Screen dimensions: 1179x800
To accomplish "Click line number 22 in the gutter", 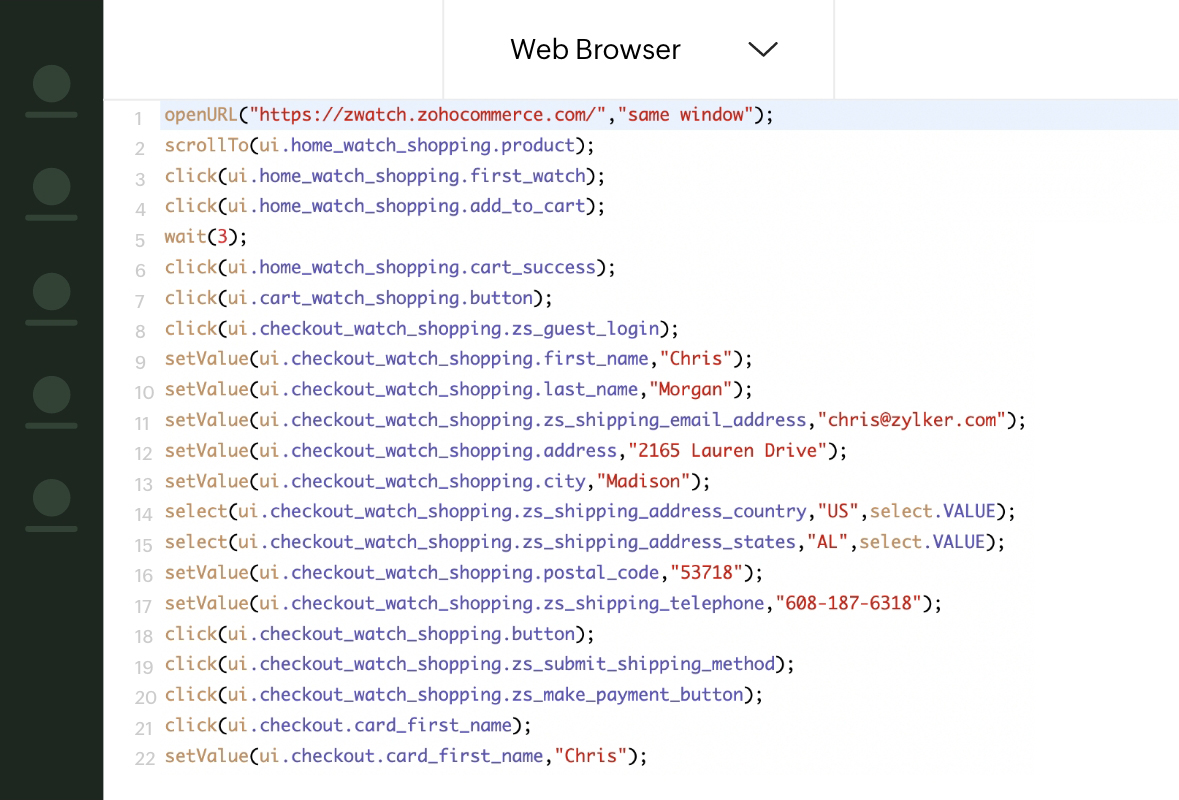I will [x=144, y=759].
